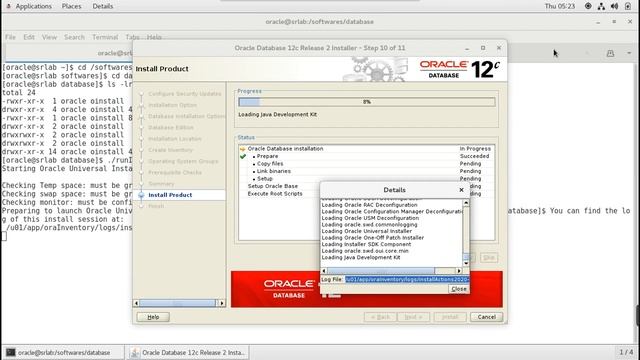The width and height of the screenshot is (640, 360).
Task: Click the workspace switcher 1 / 4
Action: [626, 352]
